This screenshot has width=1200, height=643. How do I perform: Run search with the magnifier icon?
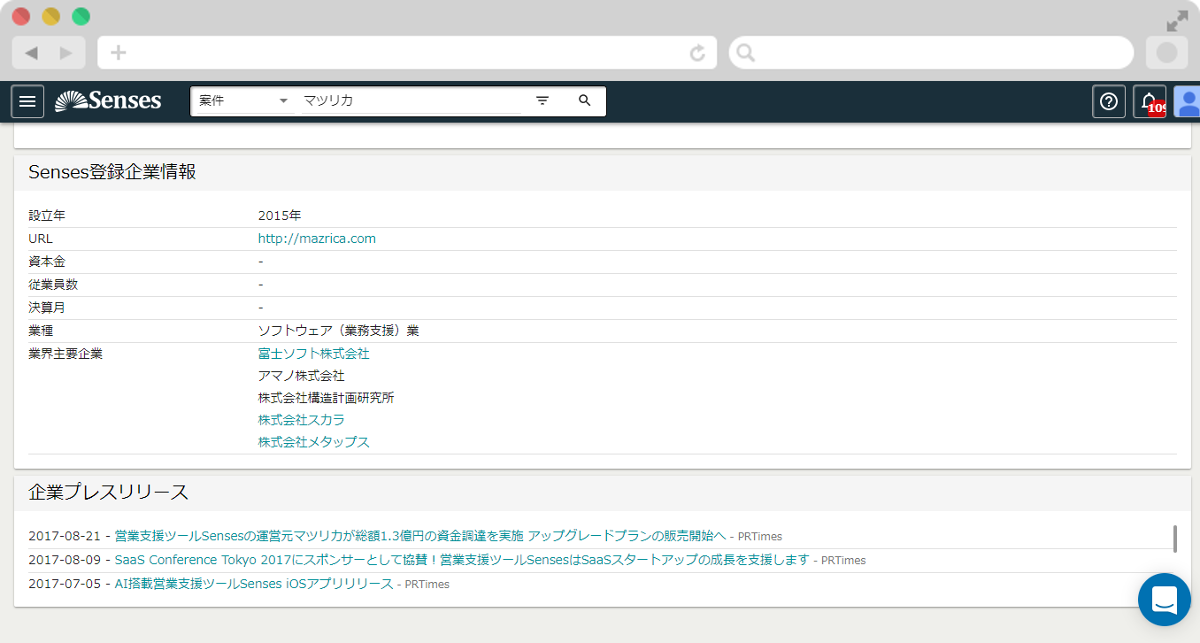(585, 101)
